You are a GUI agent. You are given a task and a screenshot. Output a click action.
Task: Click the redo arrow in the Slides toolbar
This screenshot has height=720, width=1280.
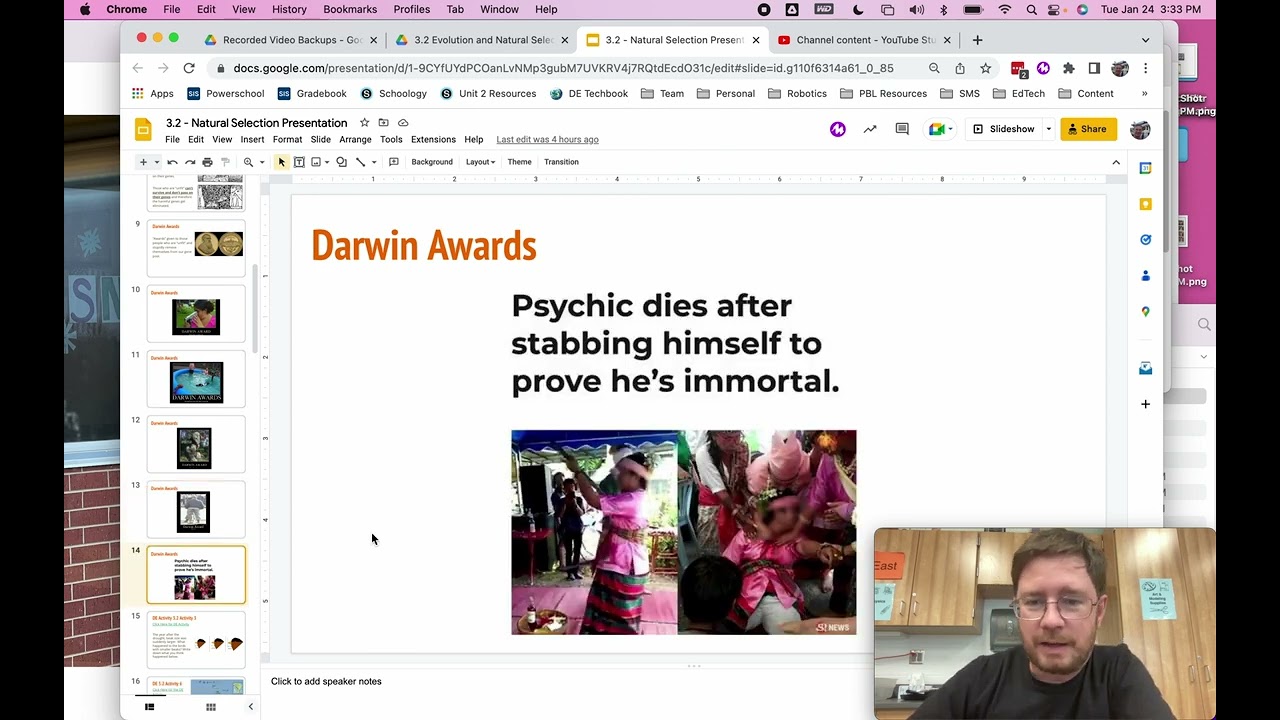pos(189,162)
